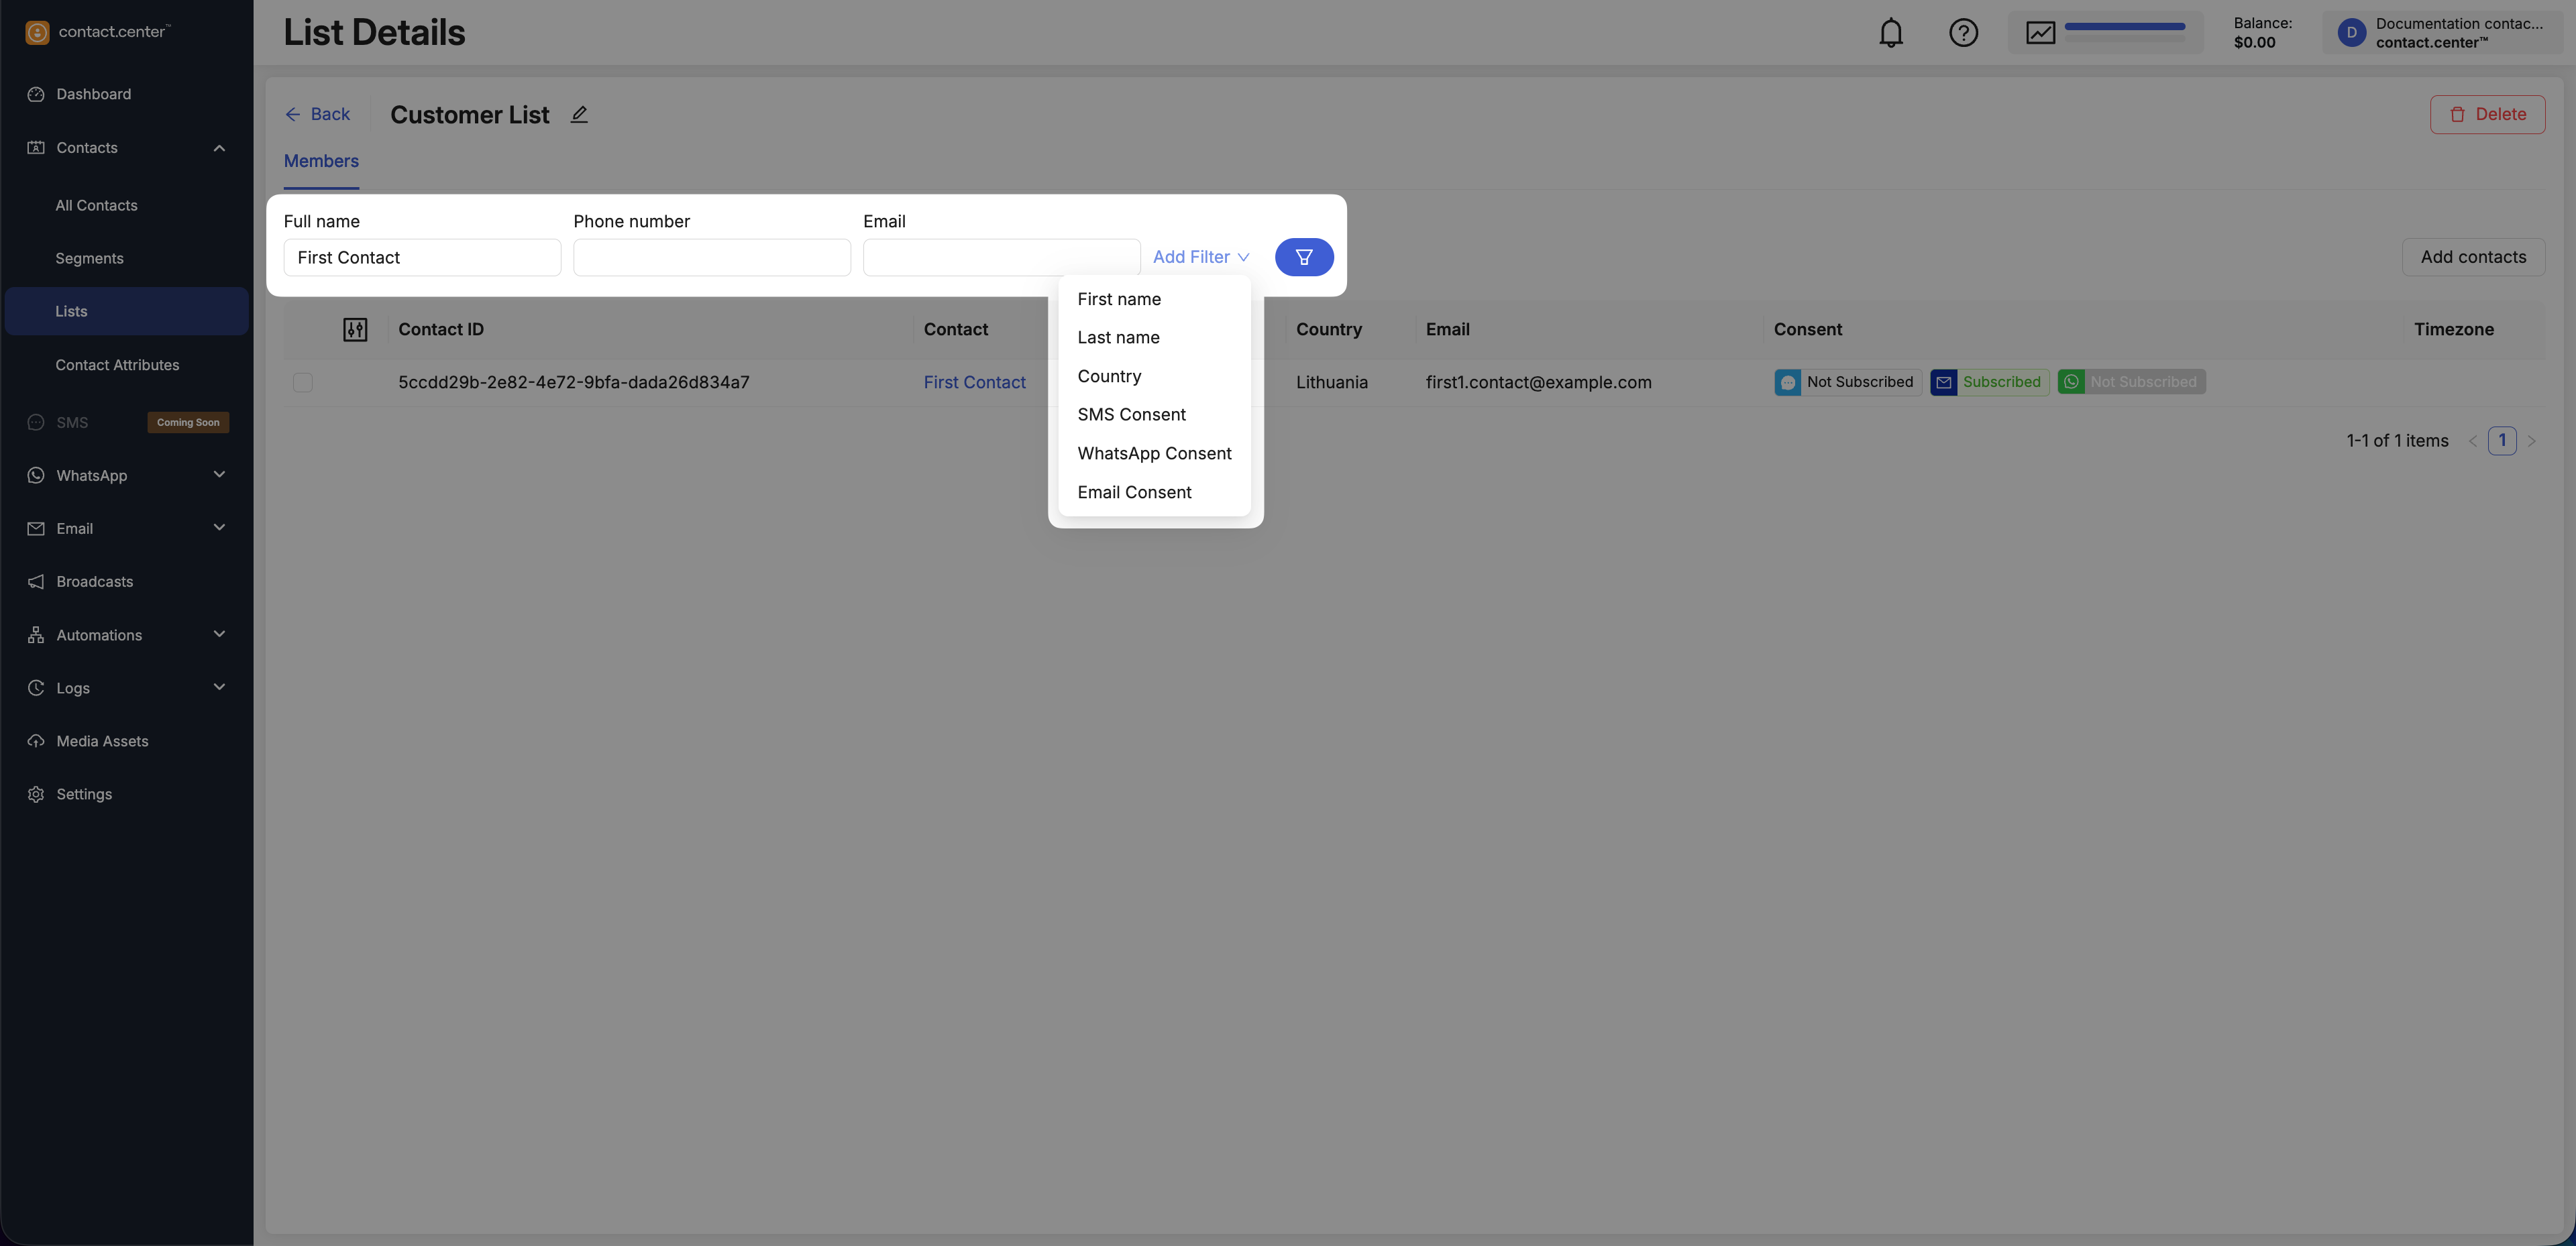The image size is (2576, 1246).
Task: Click the pencil icon to rename Customer List
Action: pos(579,115)
